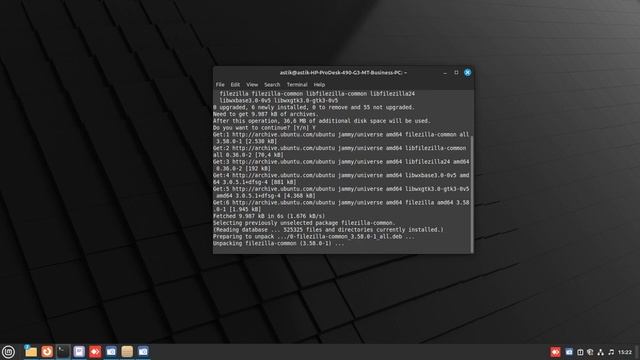Open the red AnyDesk launcher beside the purple app
The height and width of the screenshot is (360, 640).
pos(95,351)
